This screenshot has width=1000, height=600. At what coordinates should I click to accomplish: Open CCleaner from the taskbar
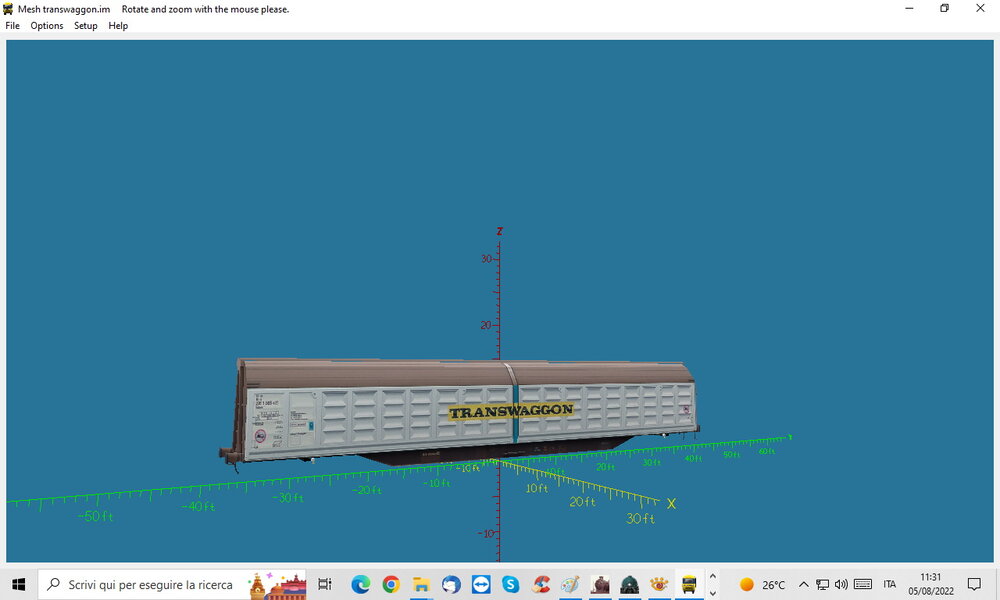(x=541, y=584)
